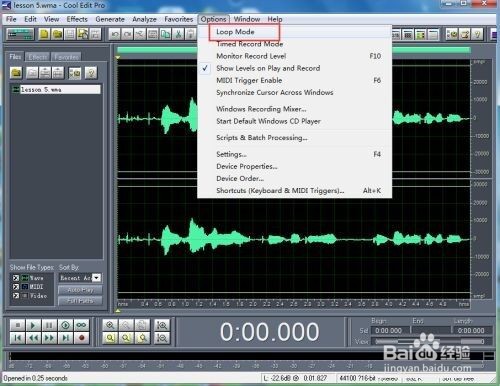The width and height of the screenshot is (500, 386).
Task: Click the open-file folder icon in Files panel
Action: tap(16, 73)
